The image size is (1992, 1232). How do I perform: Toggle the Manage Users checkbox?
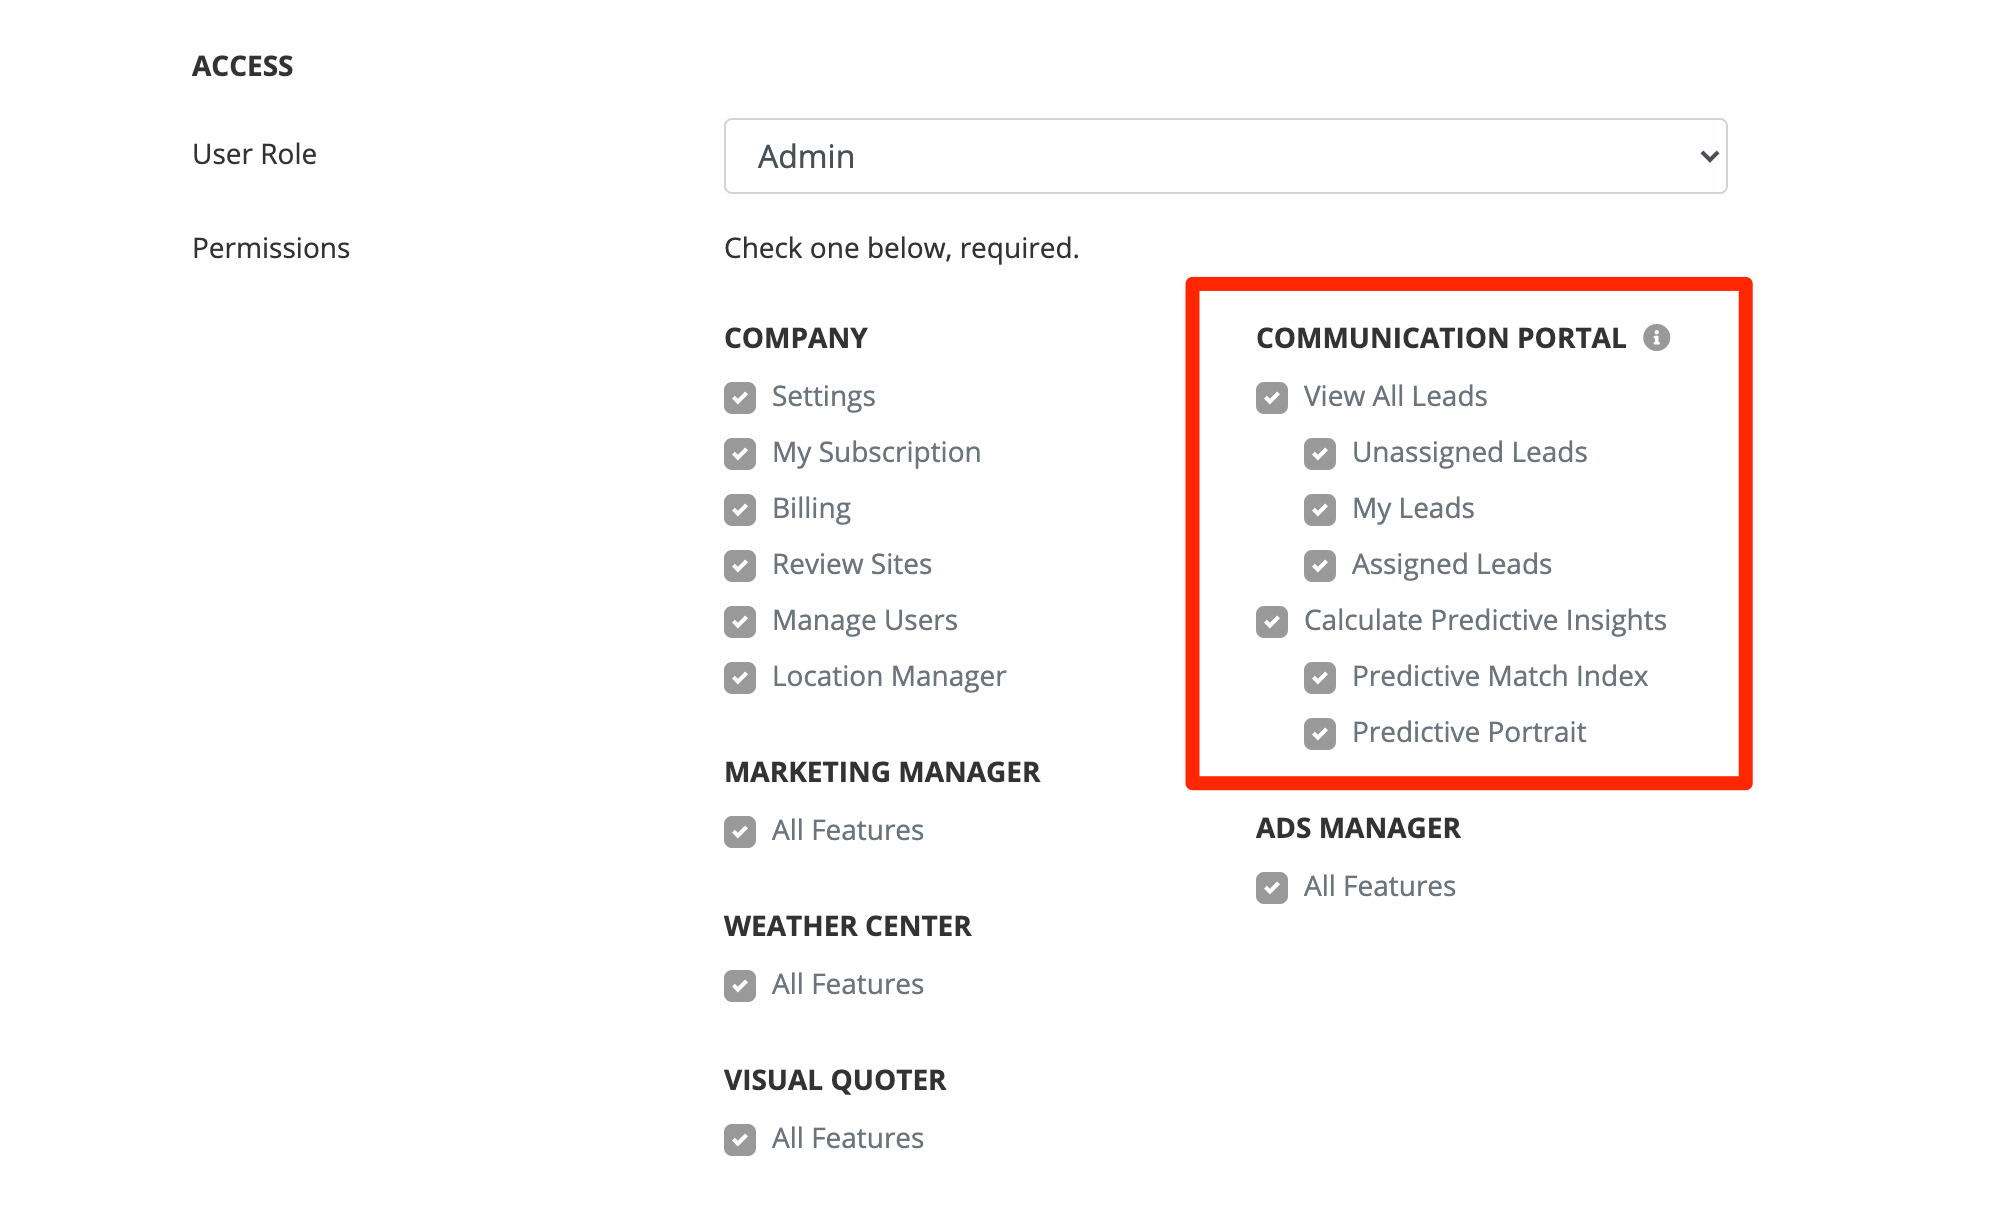tap(740, 622)
